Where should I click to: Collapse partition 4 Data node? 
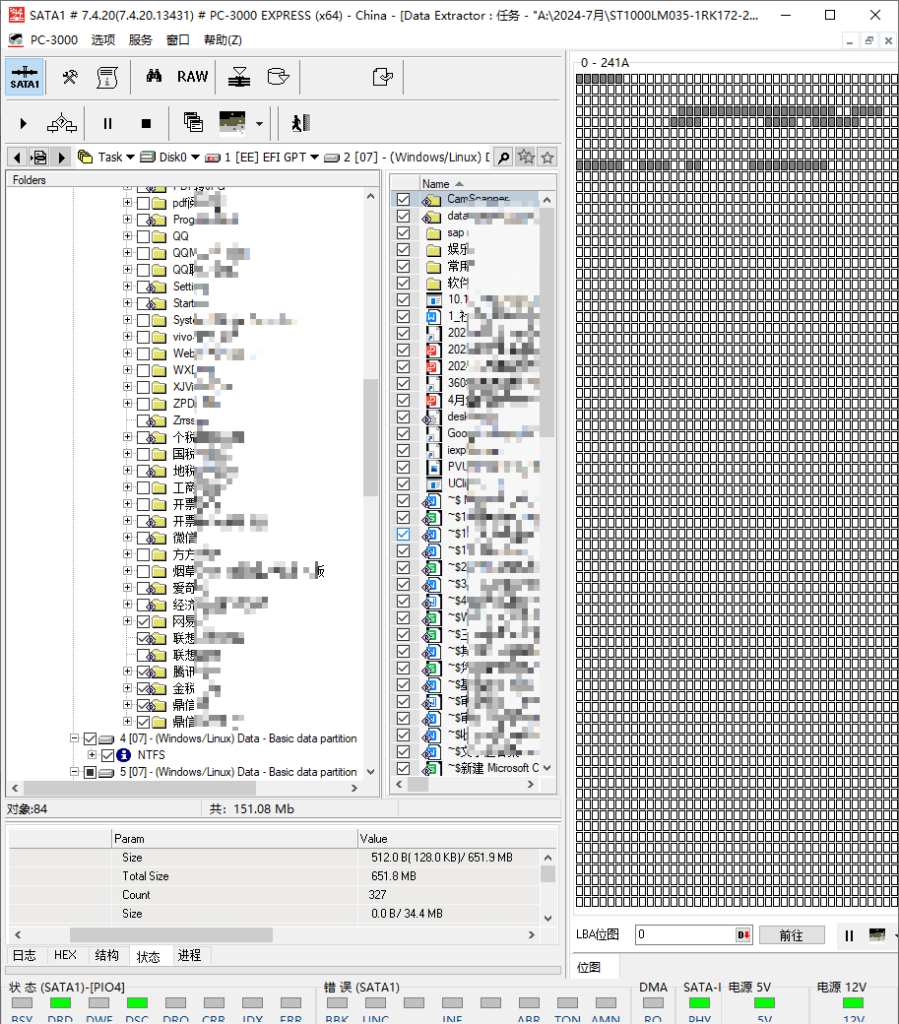click(x=74, y=739)
